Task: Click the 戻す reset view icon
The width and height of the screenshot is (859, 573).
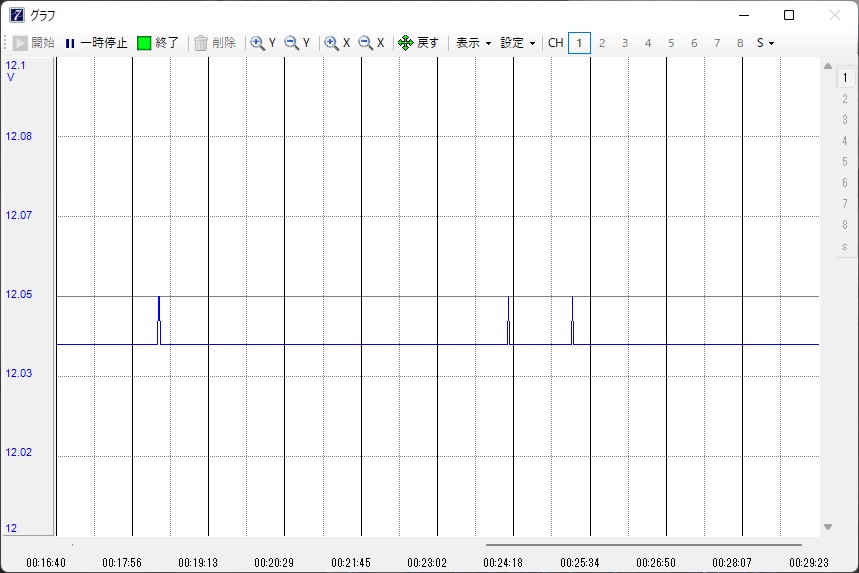Action: pyautogui.click(x=406, y=43)
